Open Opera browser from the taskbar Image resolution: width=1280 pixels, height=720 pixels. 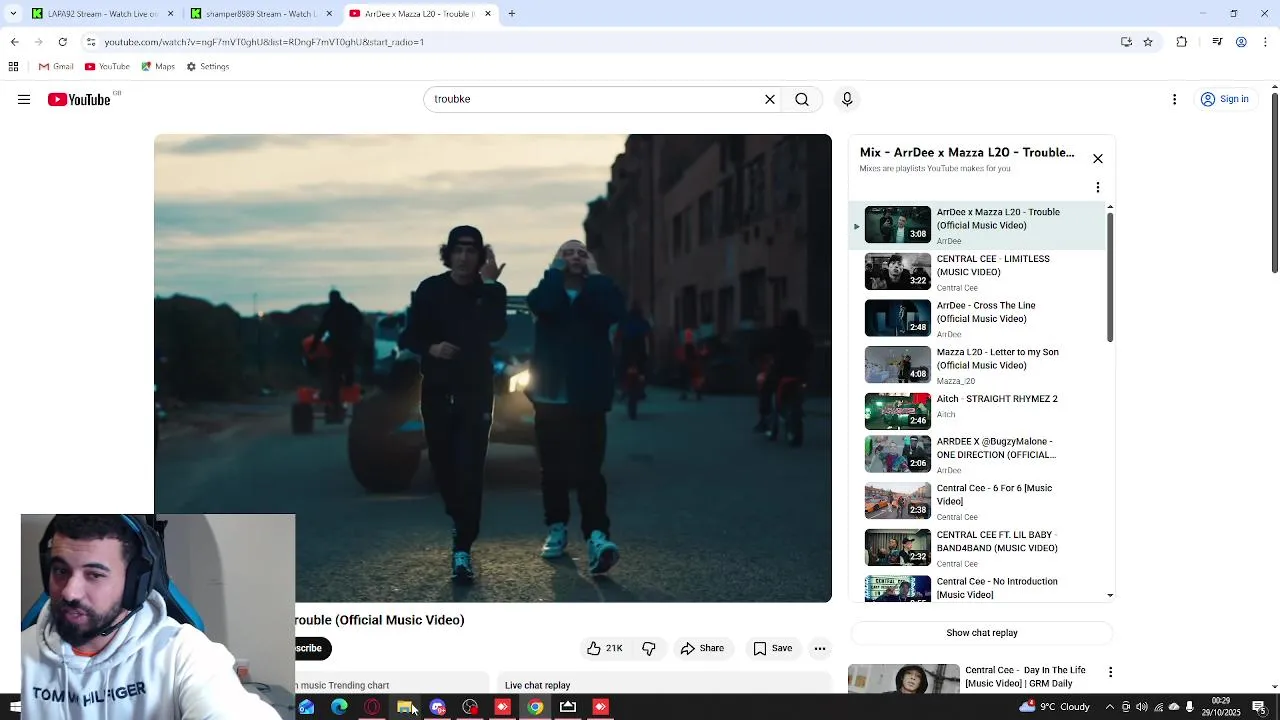tap(372, 707)
